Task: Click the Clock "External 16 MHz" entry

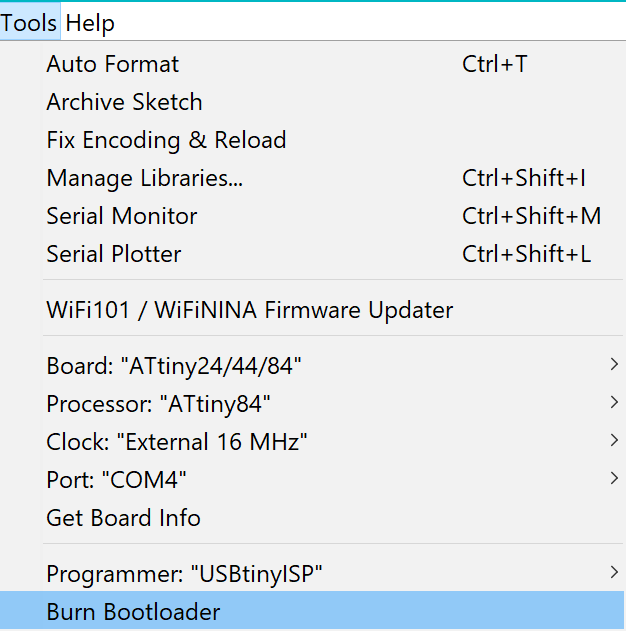Action: [x=177, y=443]
